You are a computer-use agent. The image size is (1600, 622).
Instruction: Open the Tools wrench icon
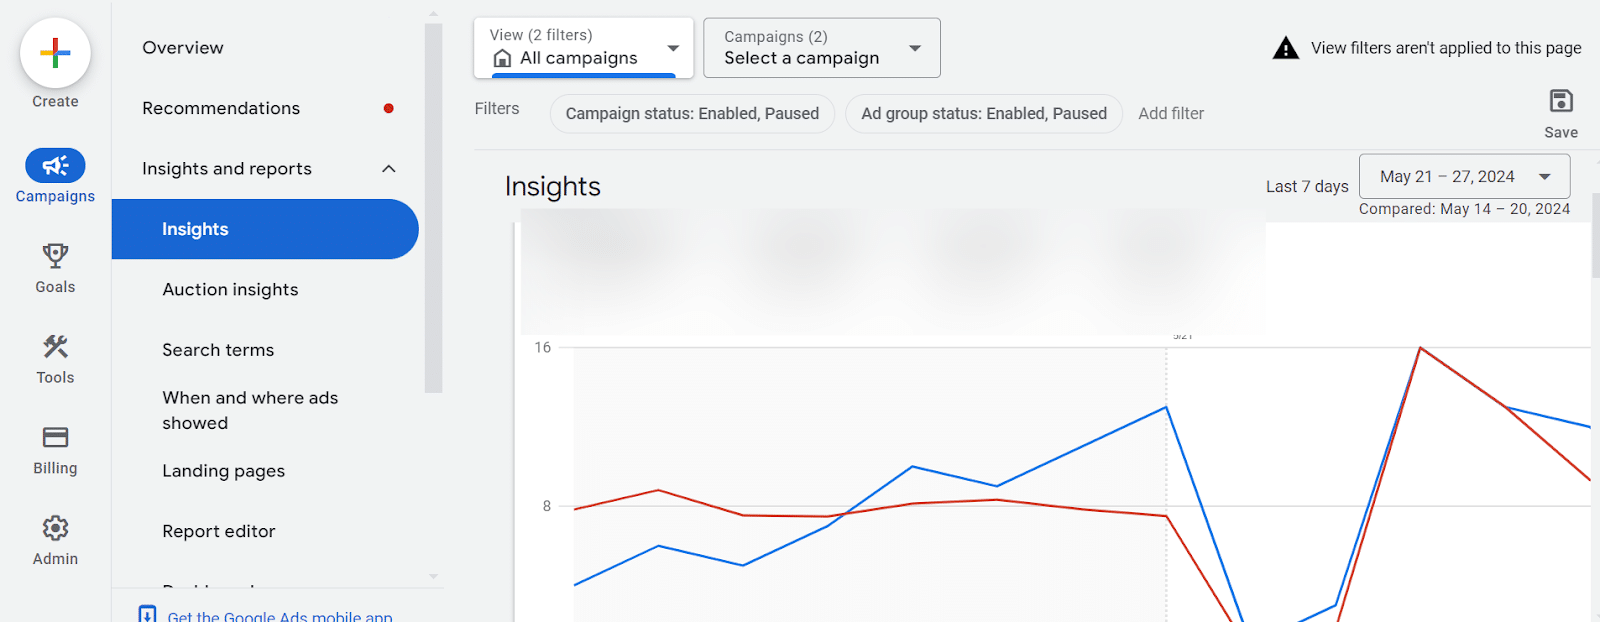[55, 347]
